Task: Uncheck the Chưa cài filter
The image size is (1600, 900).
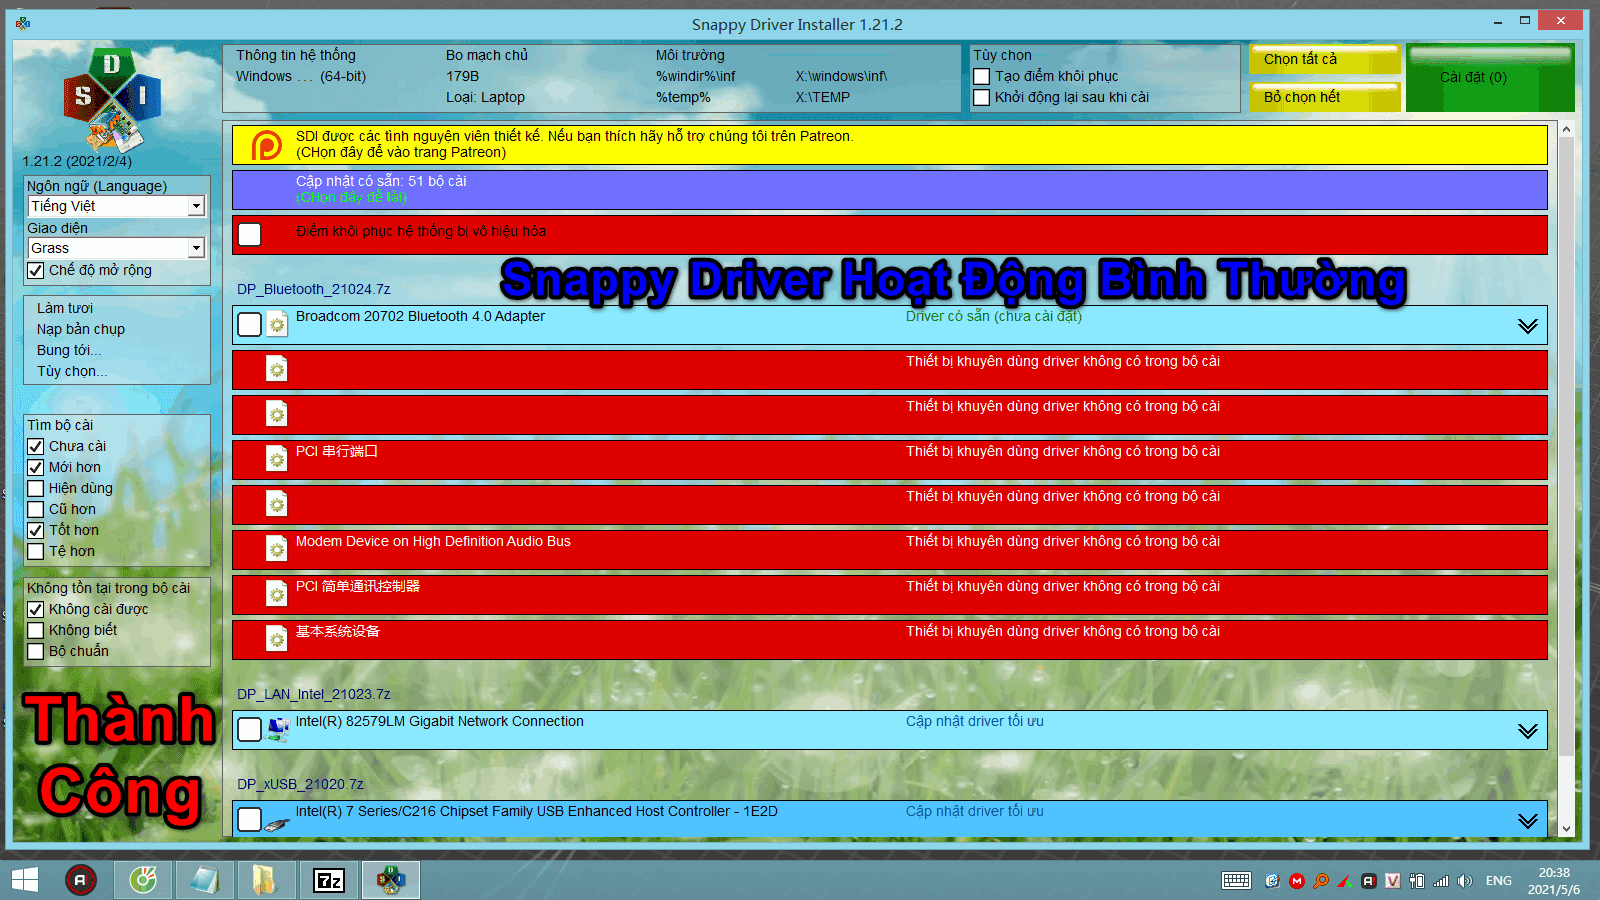Action: (x=36, y=447)
